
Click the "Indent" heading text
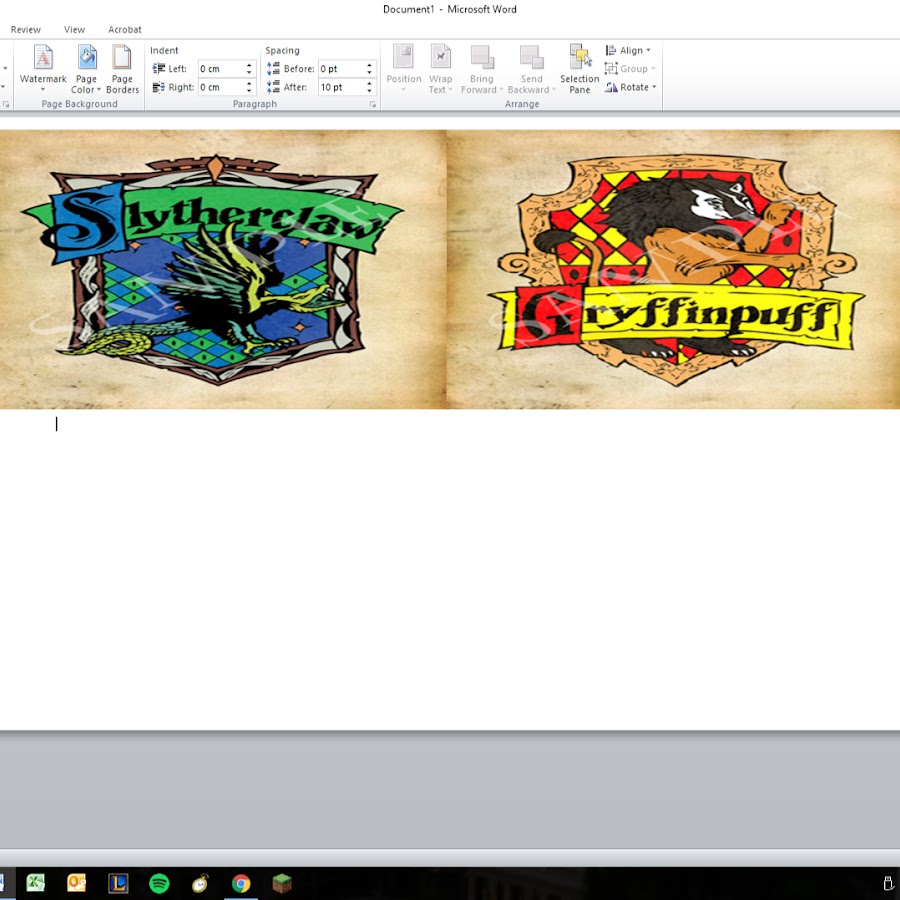(164, 51)
